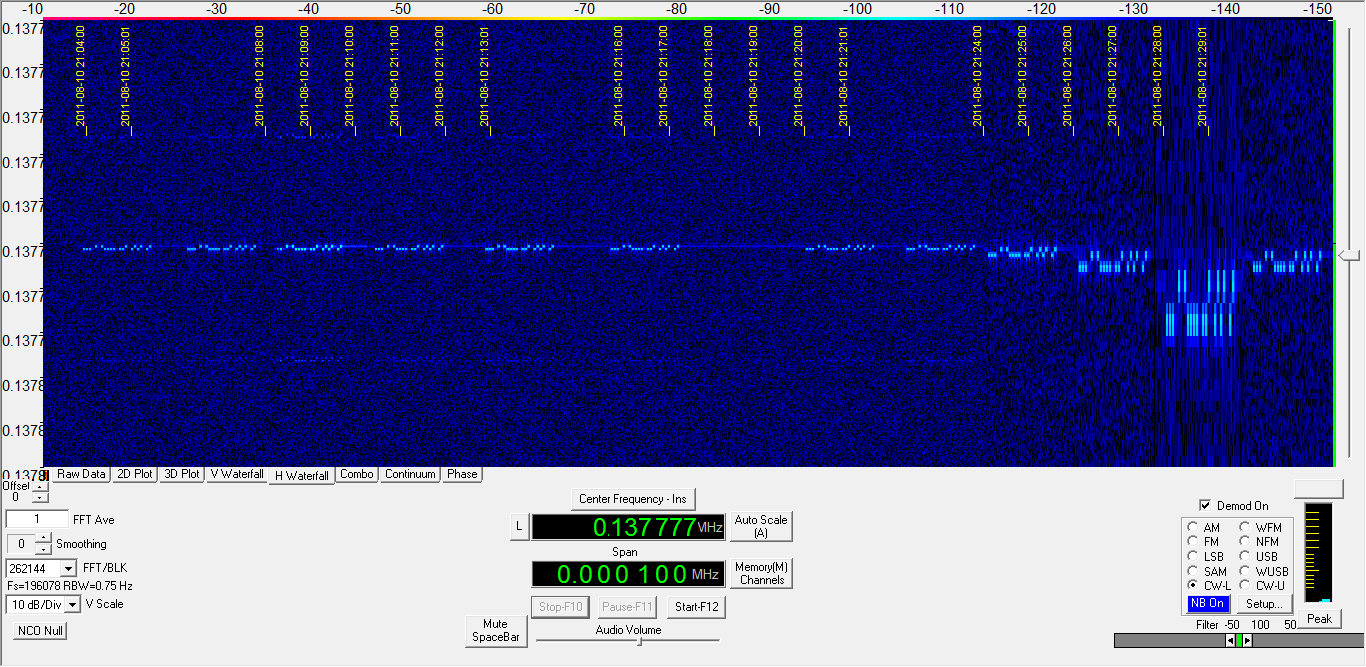The height and width of the screenshot is (667, 1366).
Task: Select WFM demodulation mode
Action: (1261, 527)
